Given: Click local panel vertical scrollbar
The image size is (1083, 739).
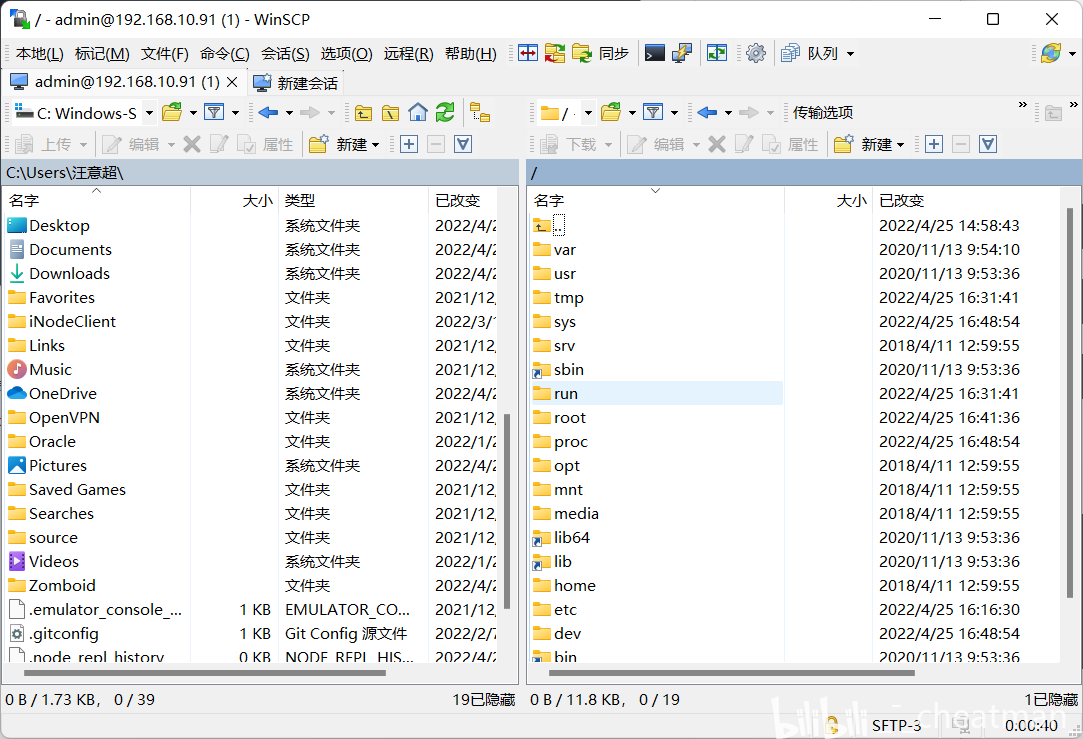Looking at the screenshot, I should (x=506, y=511).
